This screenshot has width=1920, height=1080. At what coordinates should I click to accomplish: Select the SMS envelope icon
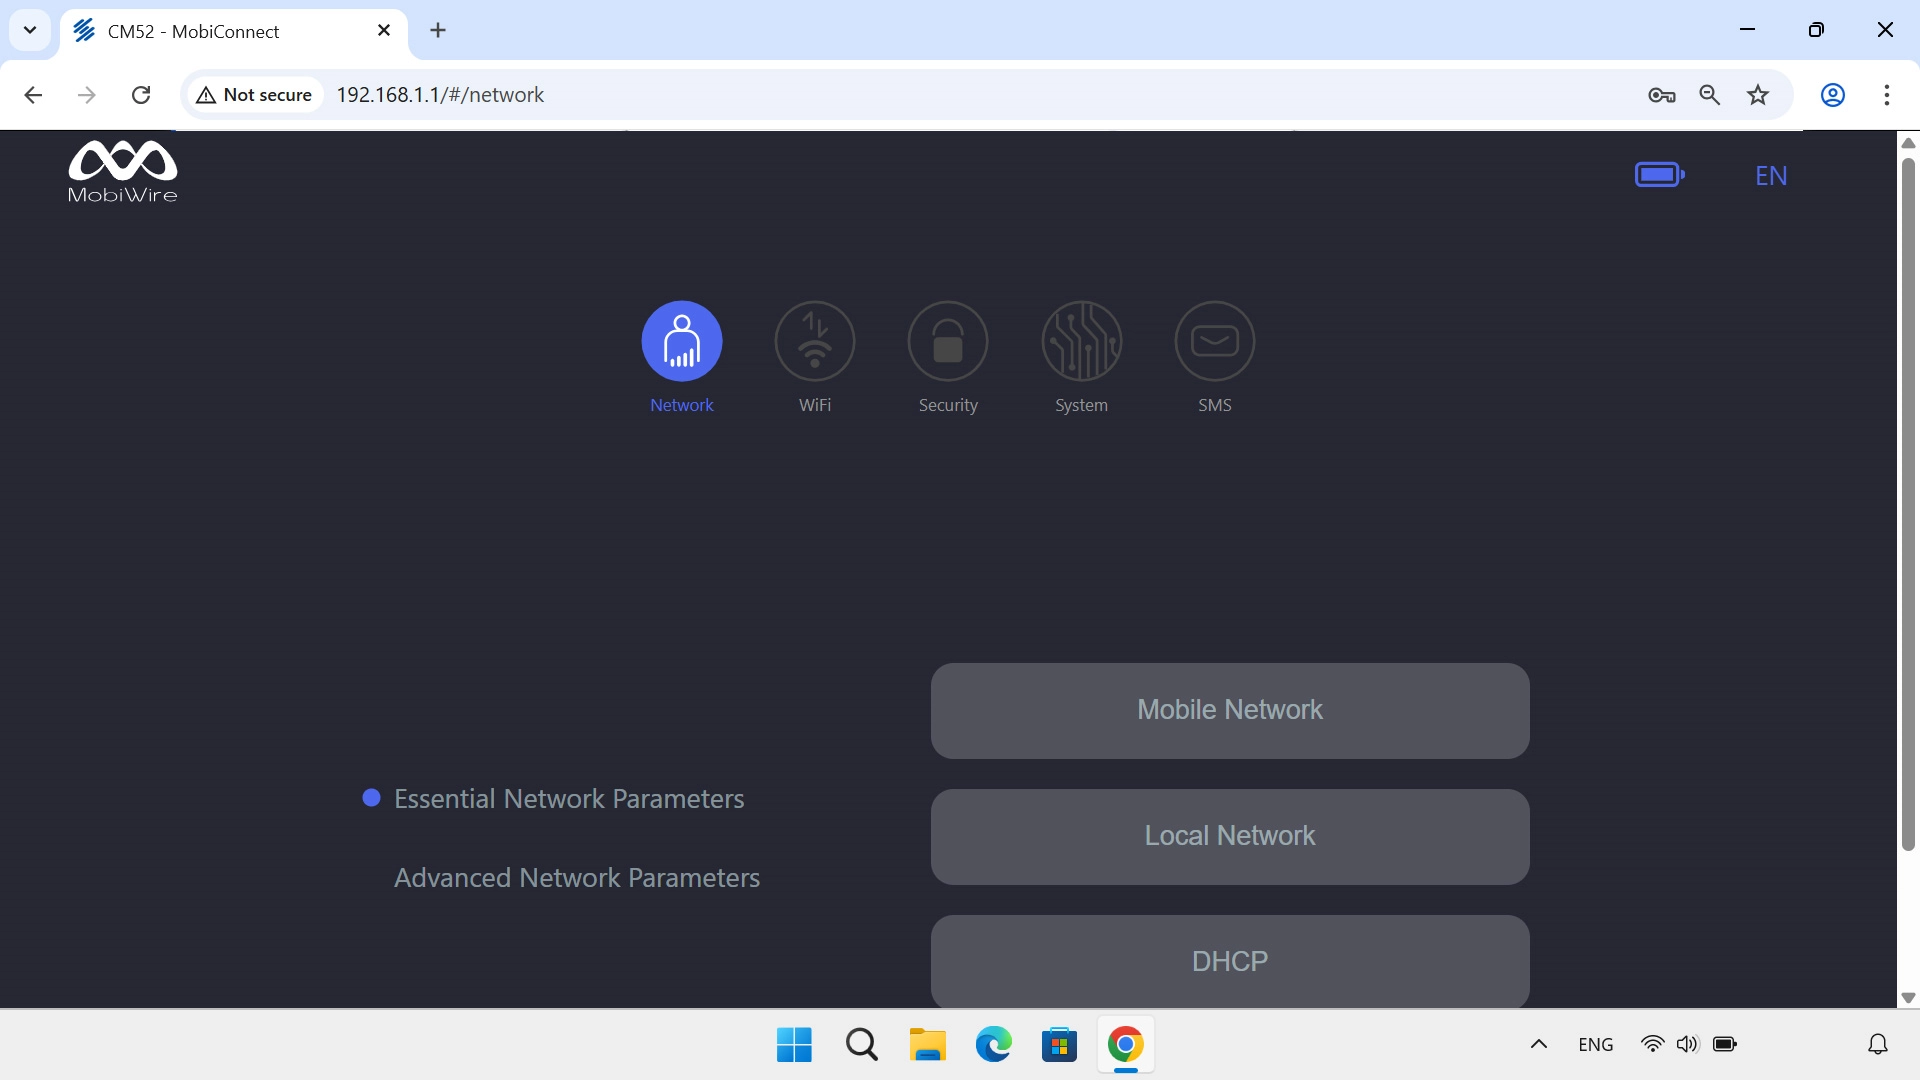click(x=1214, y=341)
